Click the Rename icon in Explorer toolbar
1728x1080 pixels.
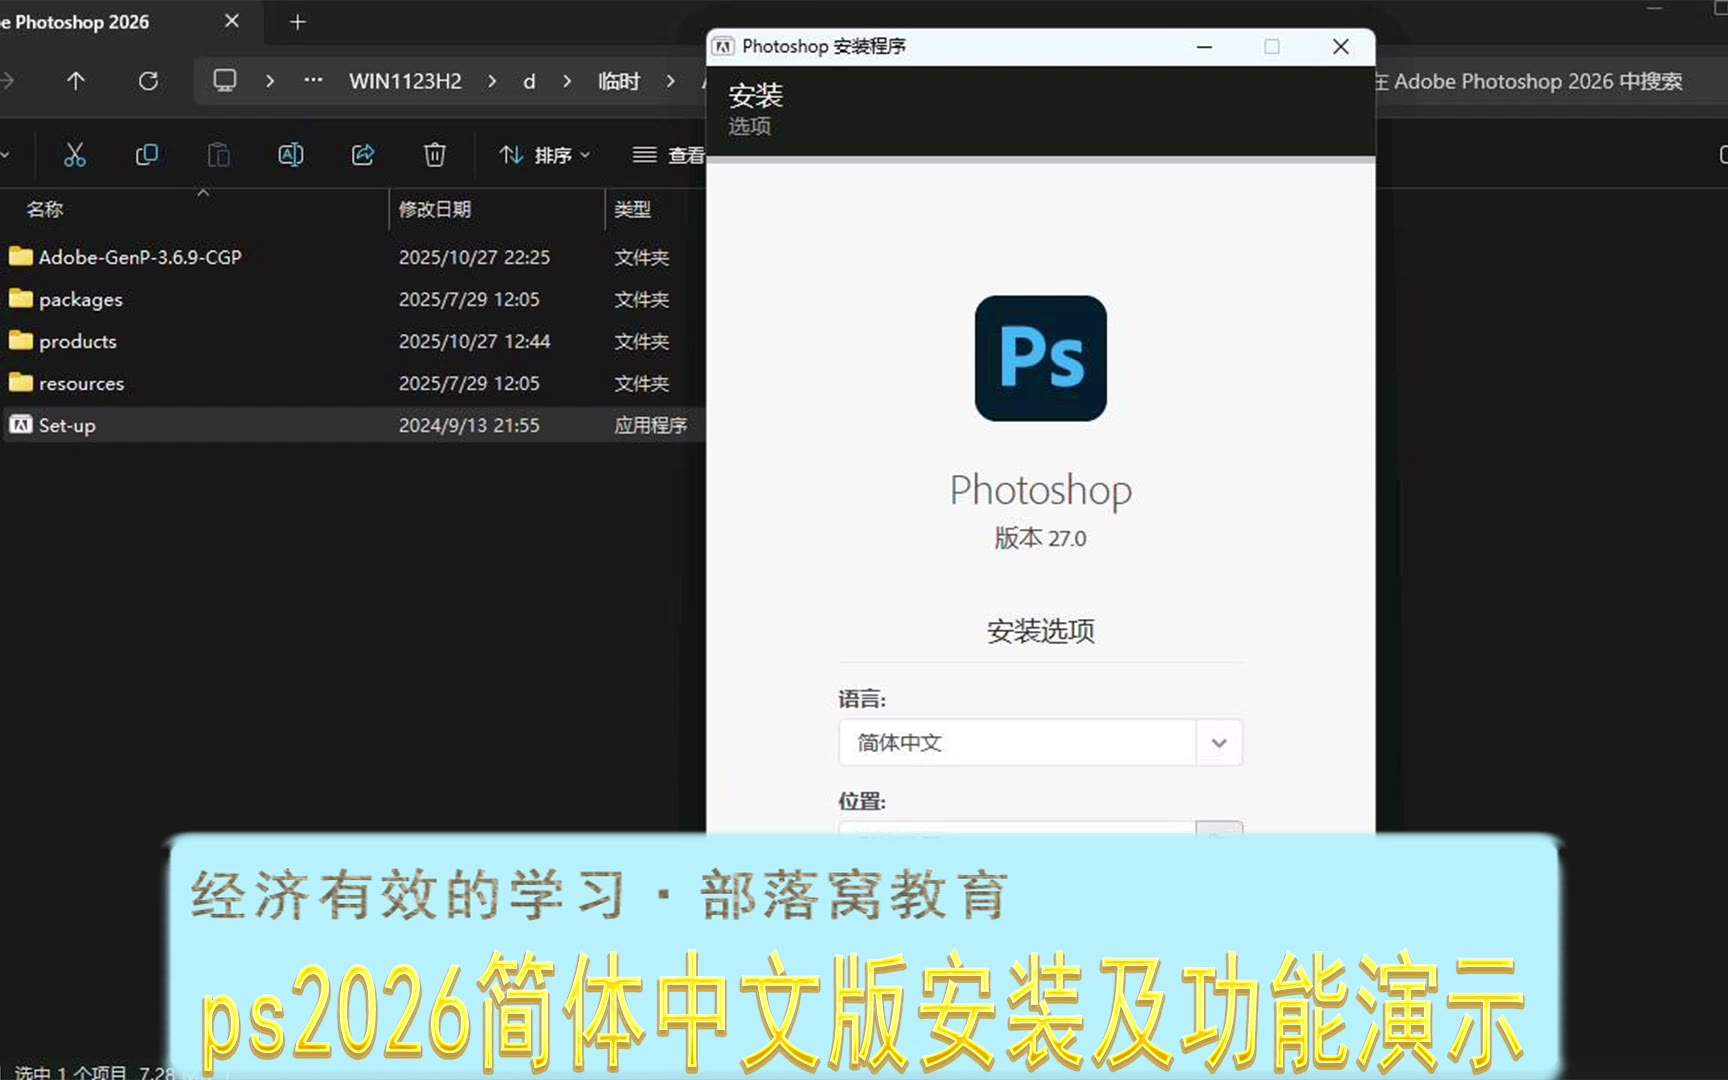pos(291,155)
